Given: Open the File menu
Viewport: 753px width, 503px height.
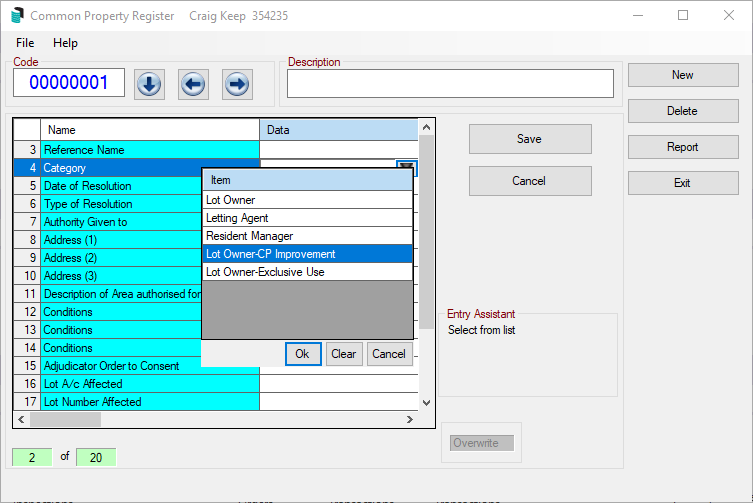Looking at the screenshot, I should pyautogui.click(x=25, y=43).
